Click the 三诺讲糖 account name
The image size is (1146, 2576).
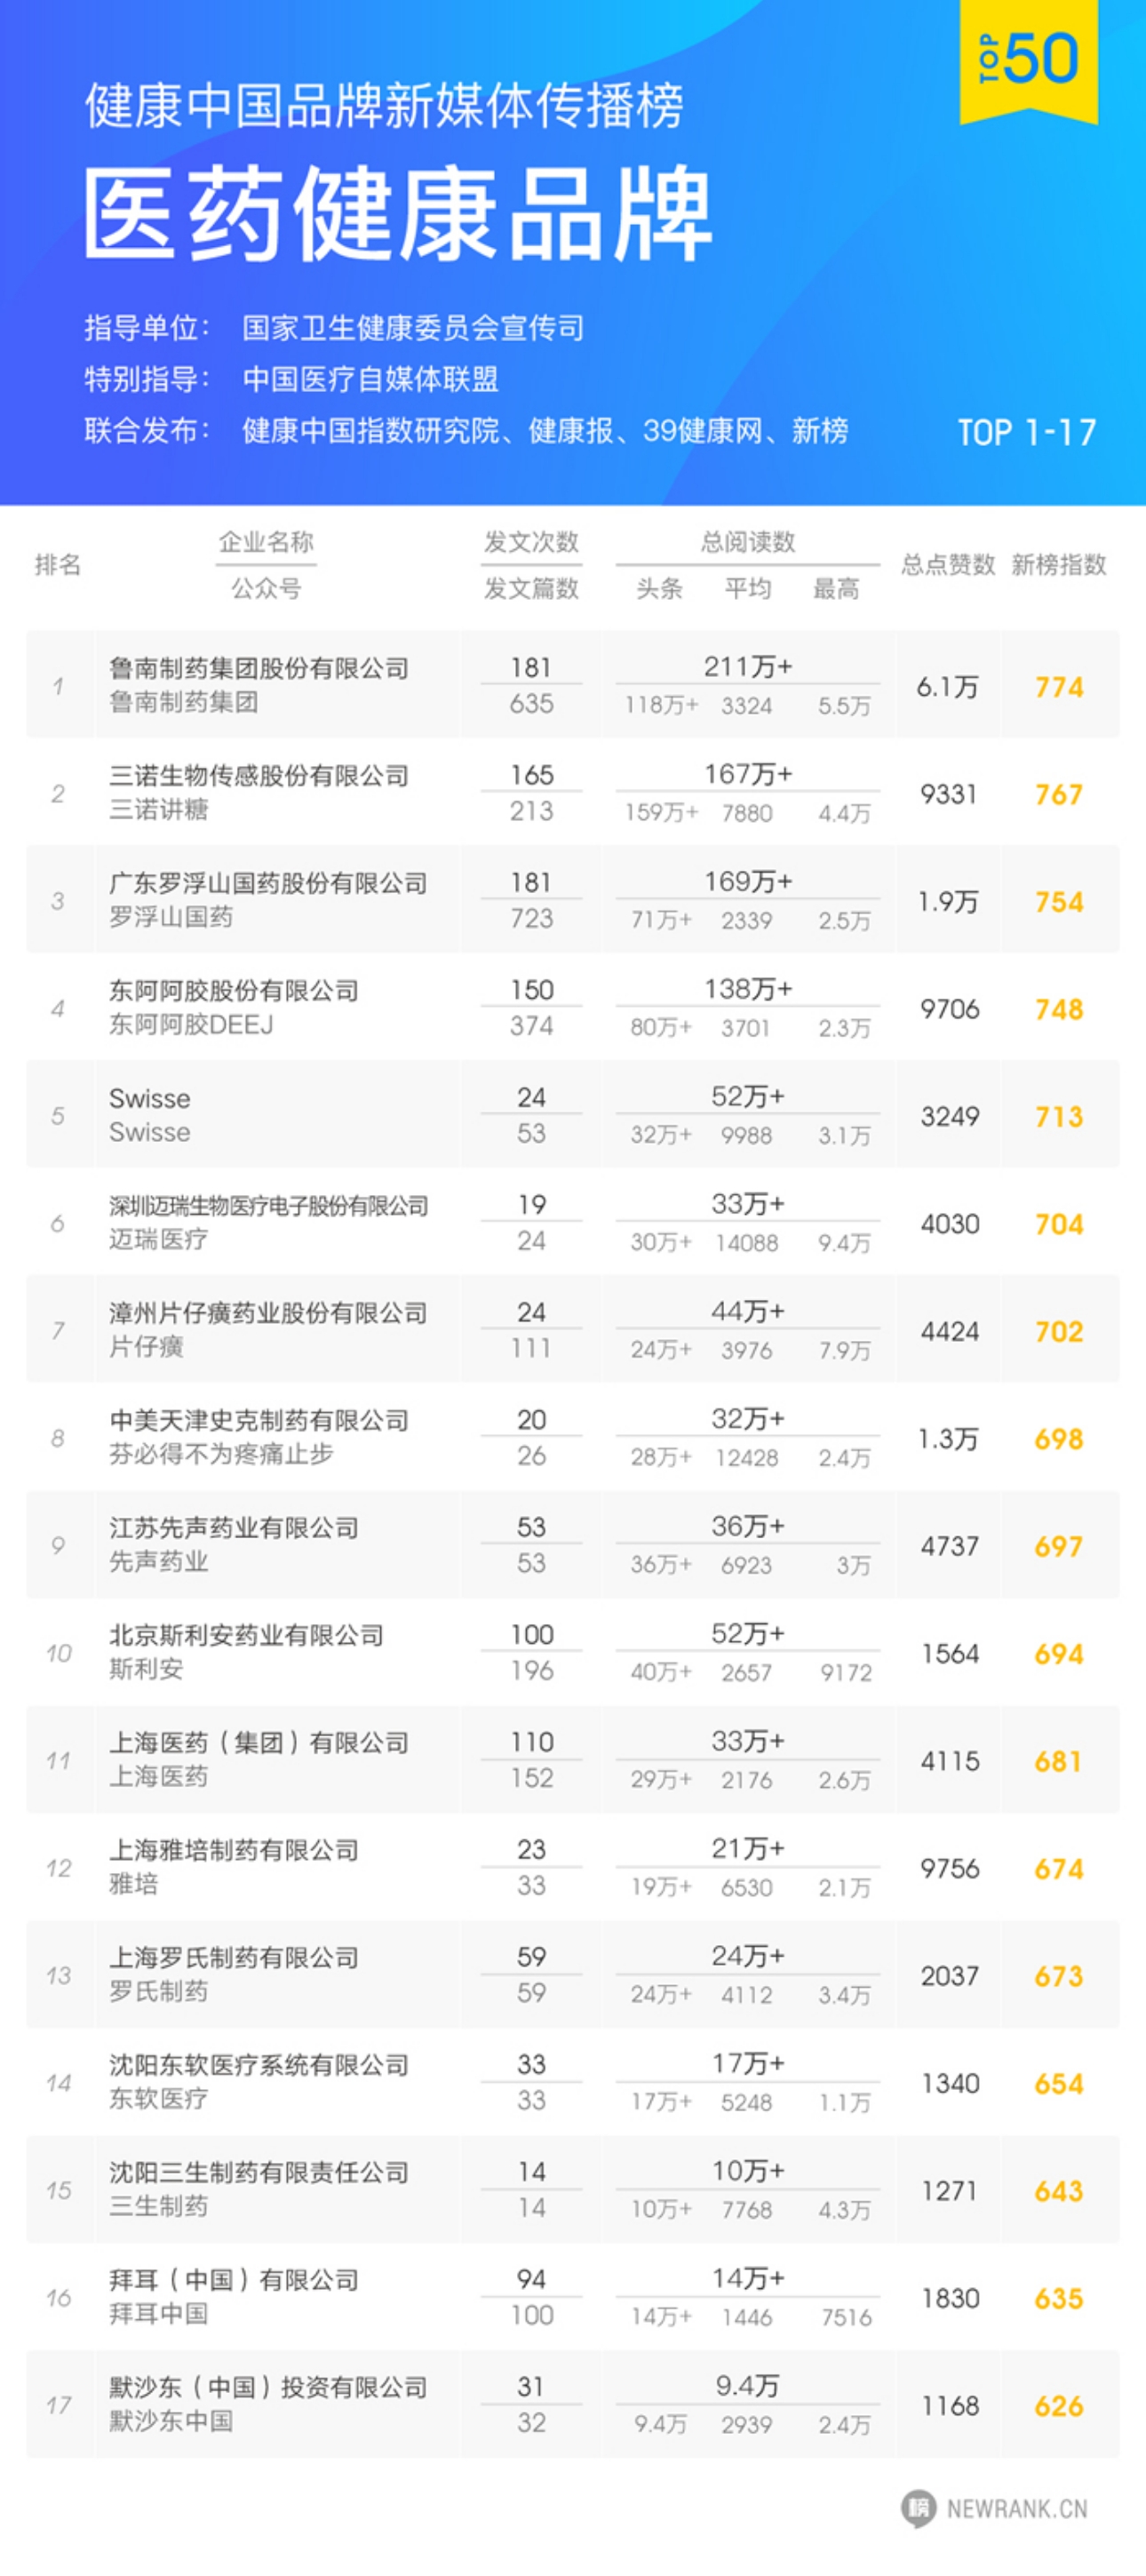tap(159, 809)
